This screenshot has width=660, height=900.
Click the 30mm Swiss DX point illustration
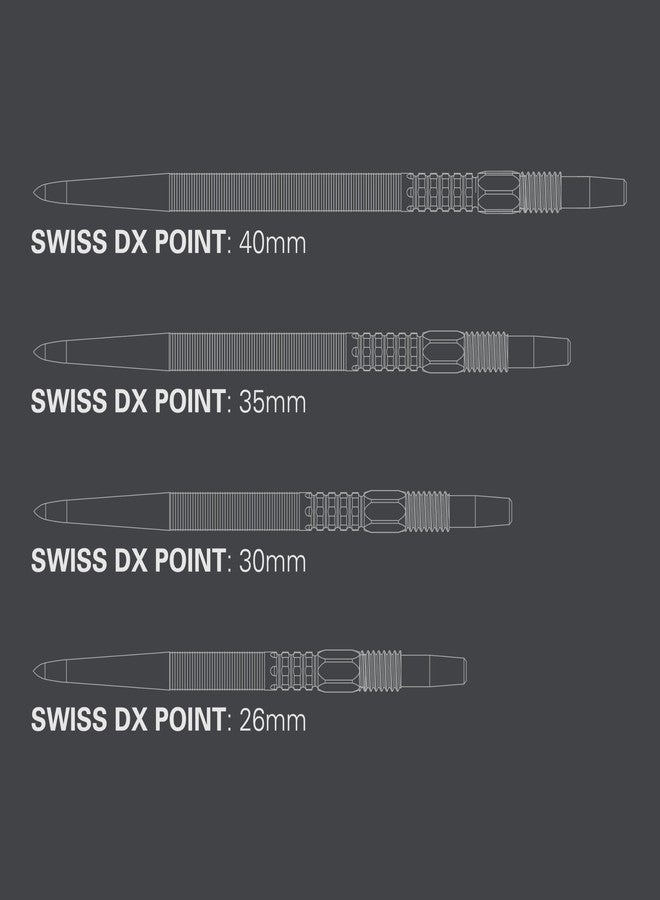click(x=273, y=511)
